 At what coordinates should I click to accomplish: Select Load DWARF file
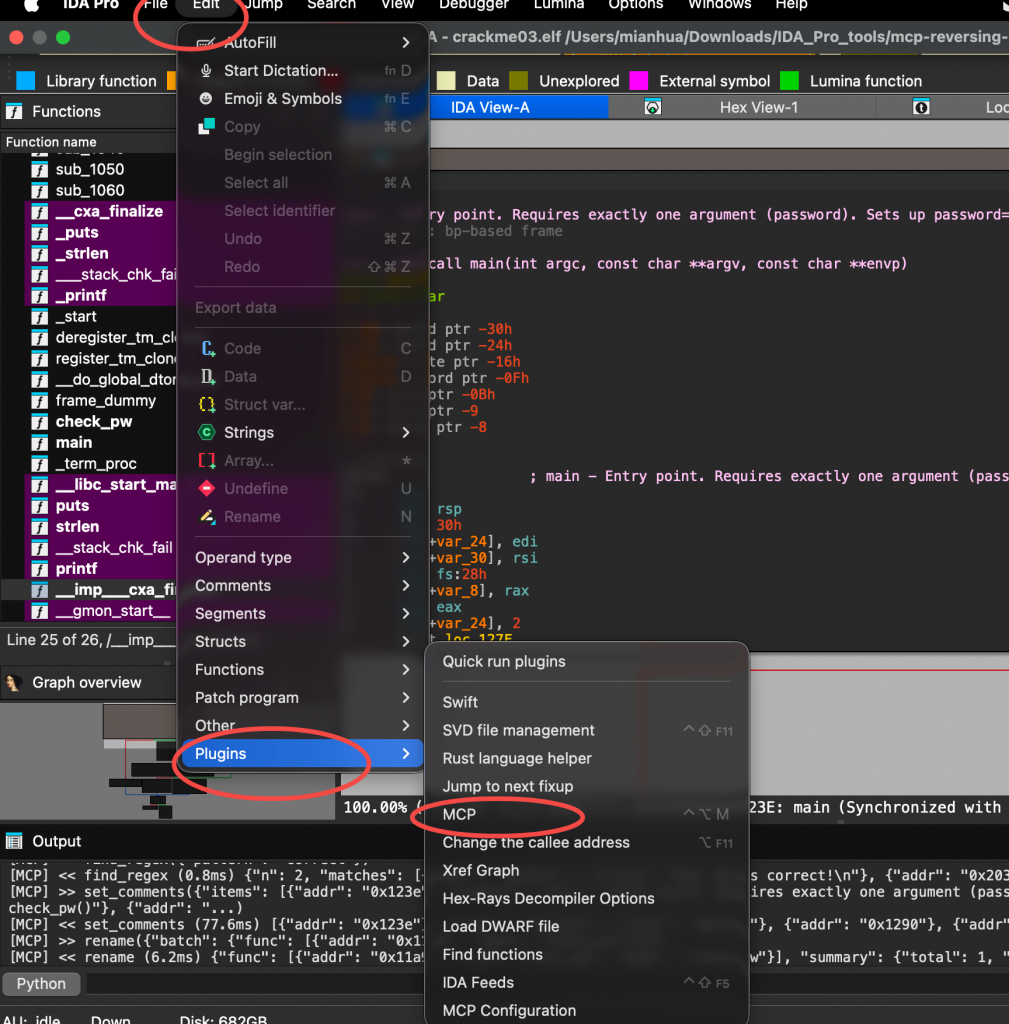586,927
